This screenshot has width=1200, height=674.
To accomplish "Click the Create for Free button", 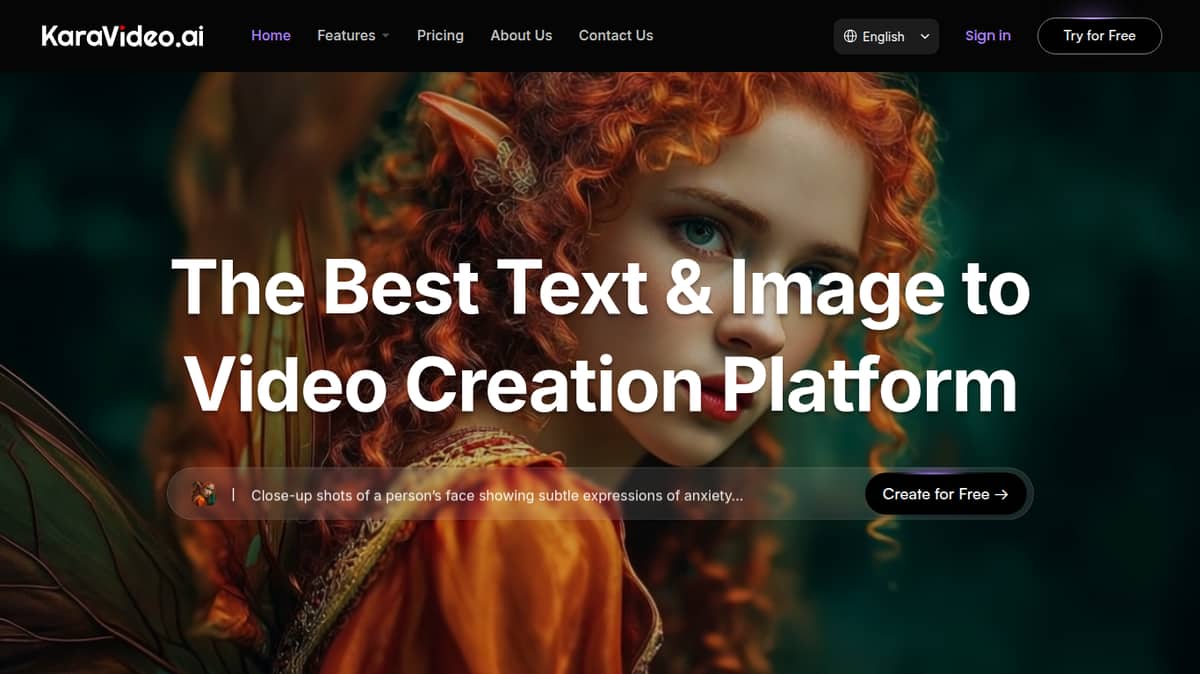I will pos(945,494).
